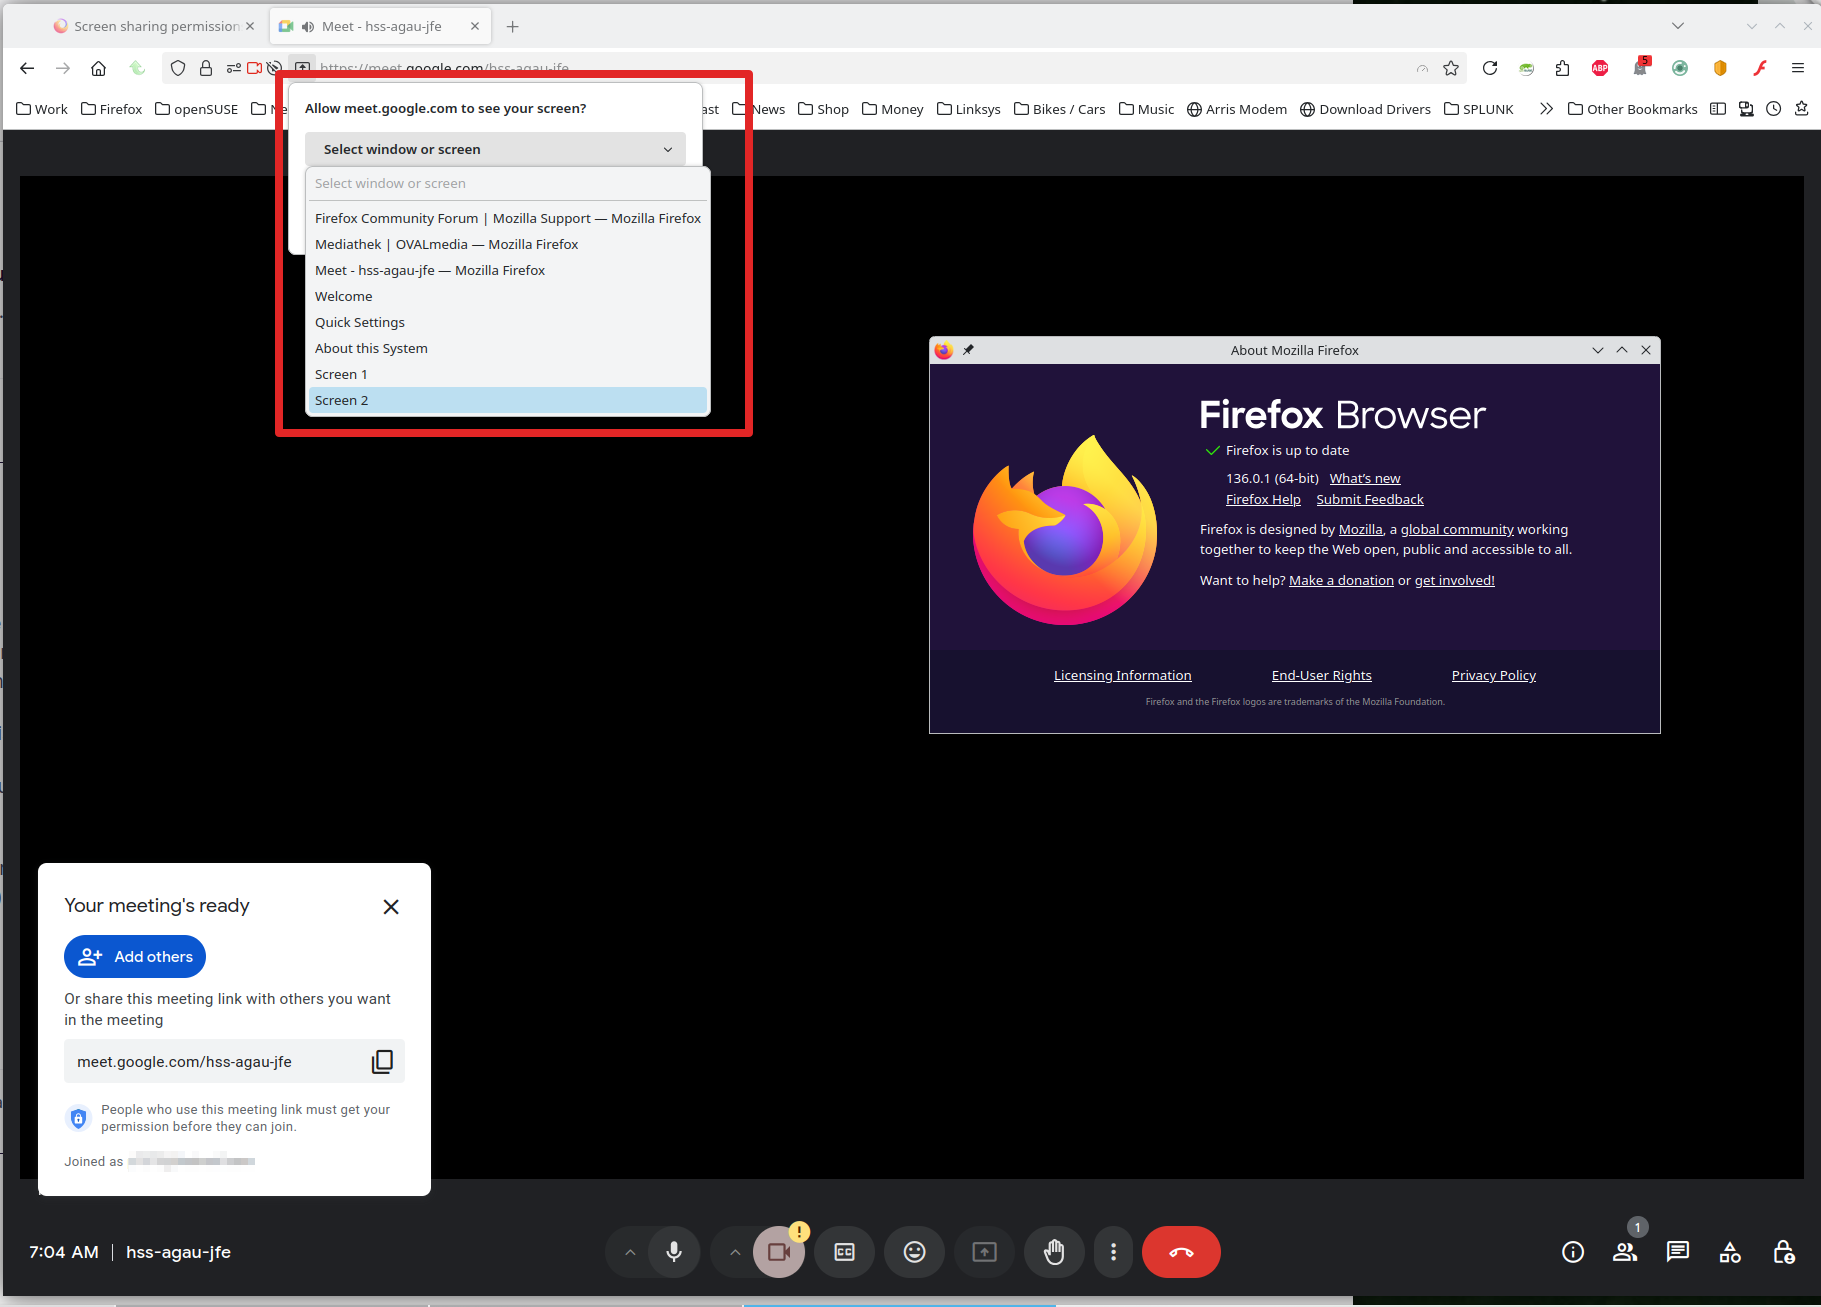Open the Linksys bookmarks folder
The image size is (1821, 1307).
(968, 109)
